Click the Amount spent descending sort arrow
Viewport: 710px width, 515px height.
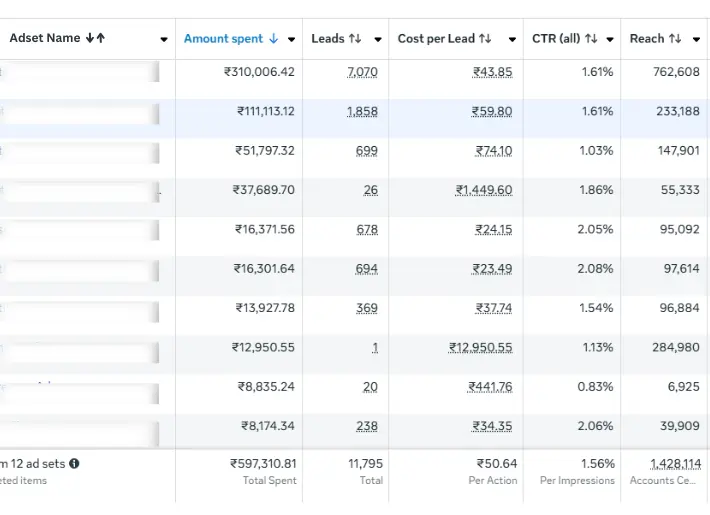(x=274, y=39)
